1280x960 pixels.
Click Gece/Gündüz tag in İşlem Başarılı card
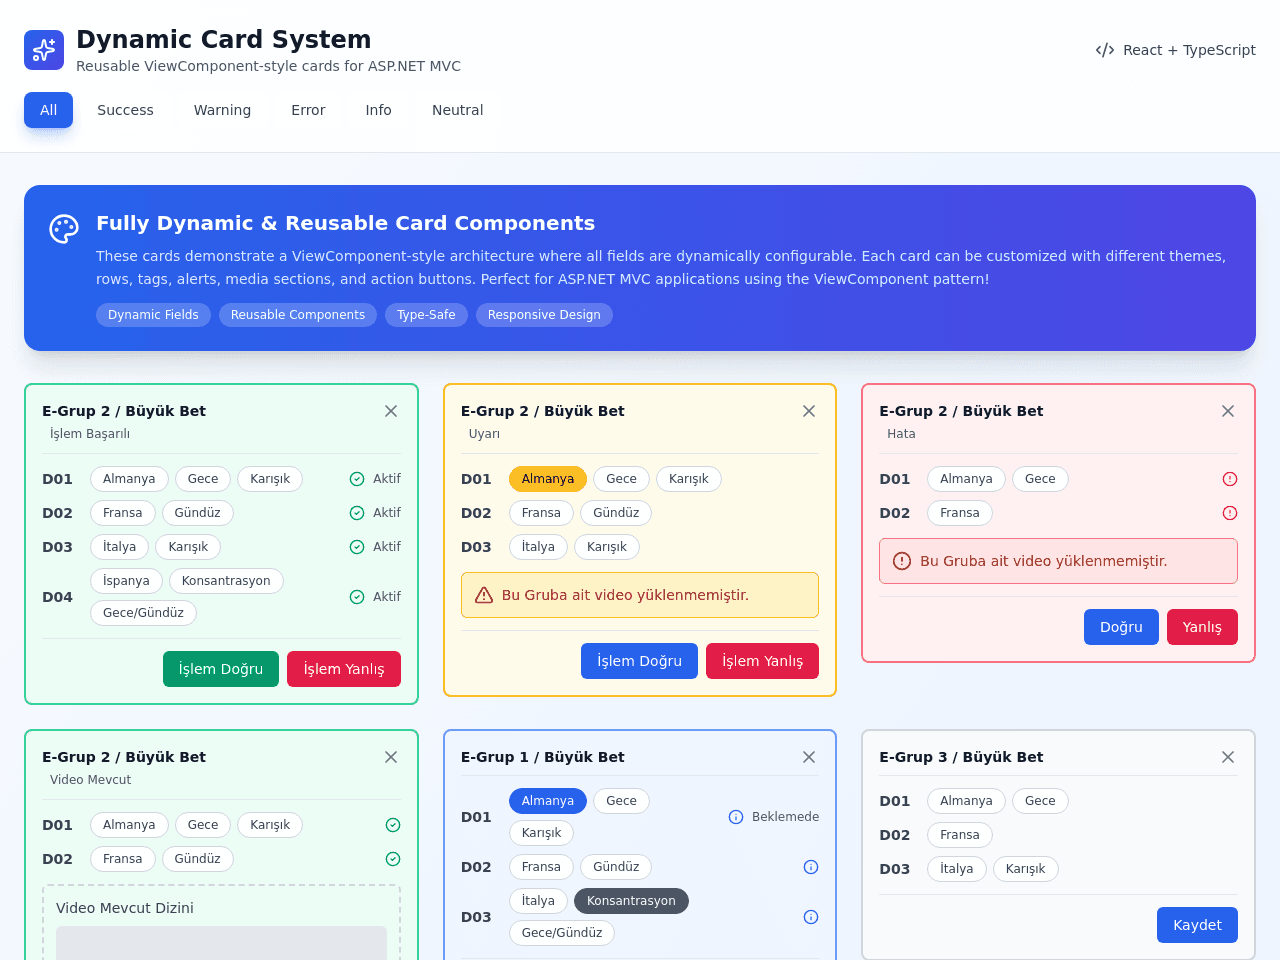click(x=143, y=613)
